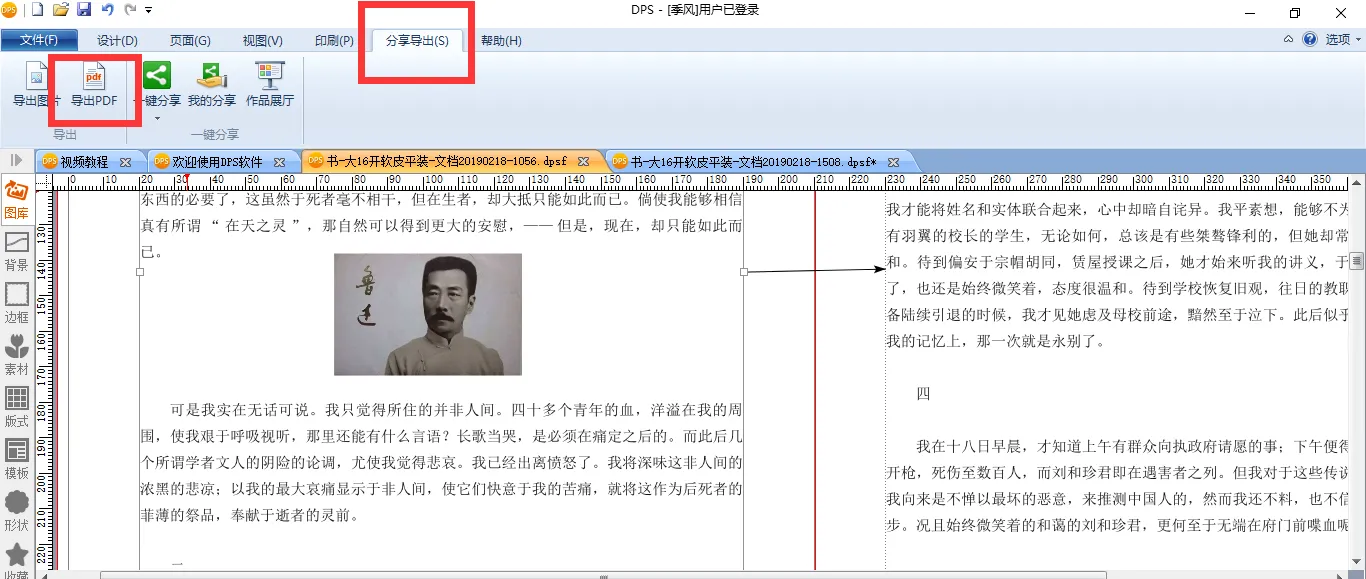Toggle the side panel arrow left of tabs
Screen dimensions: 1366x579
(16, 160)
